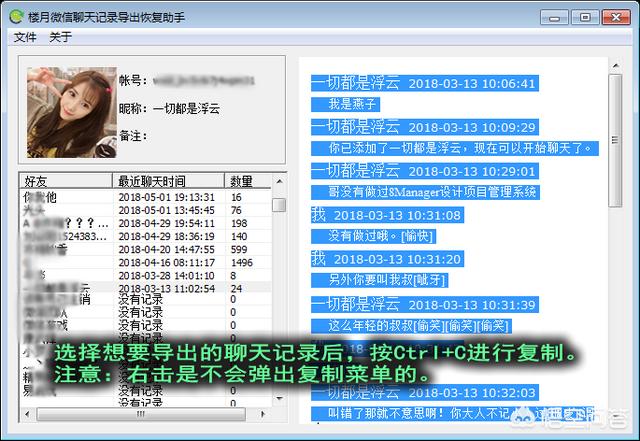Click message header at 2018-03-13 10:09:29
This screenshot has height=441, width=640.
point(424,127)
